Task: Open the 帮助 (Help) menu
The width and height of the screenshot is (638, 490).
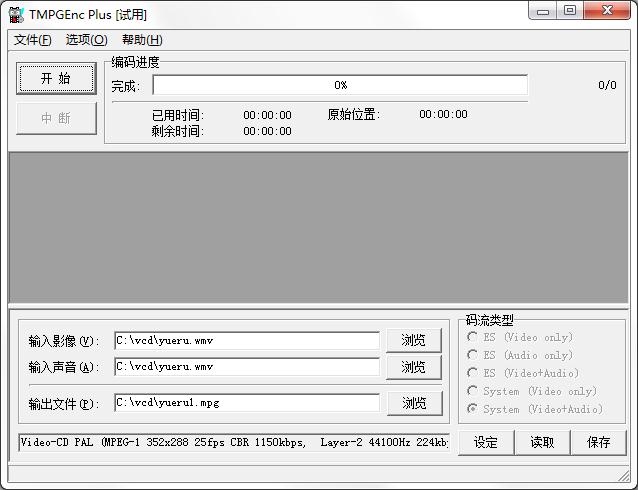Action: 142,40
